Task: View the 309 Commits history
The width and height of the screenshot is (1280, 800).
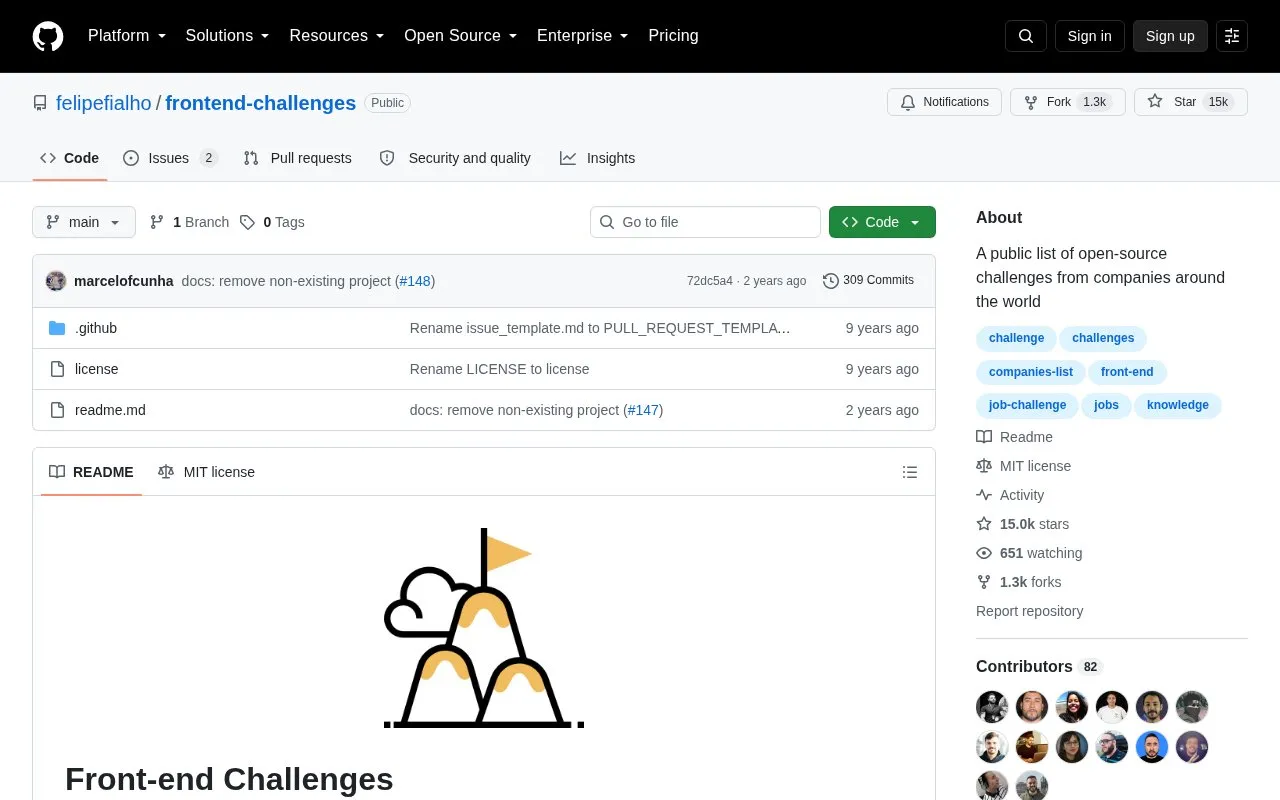Action: pos(868,280)
